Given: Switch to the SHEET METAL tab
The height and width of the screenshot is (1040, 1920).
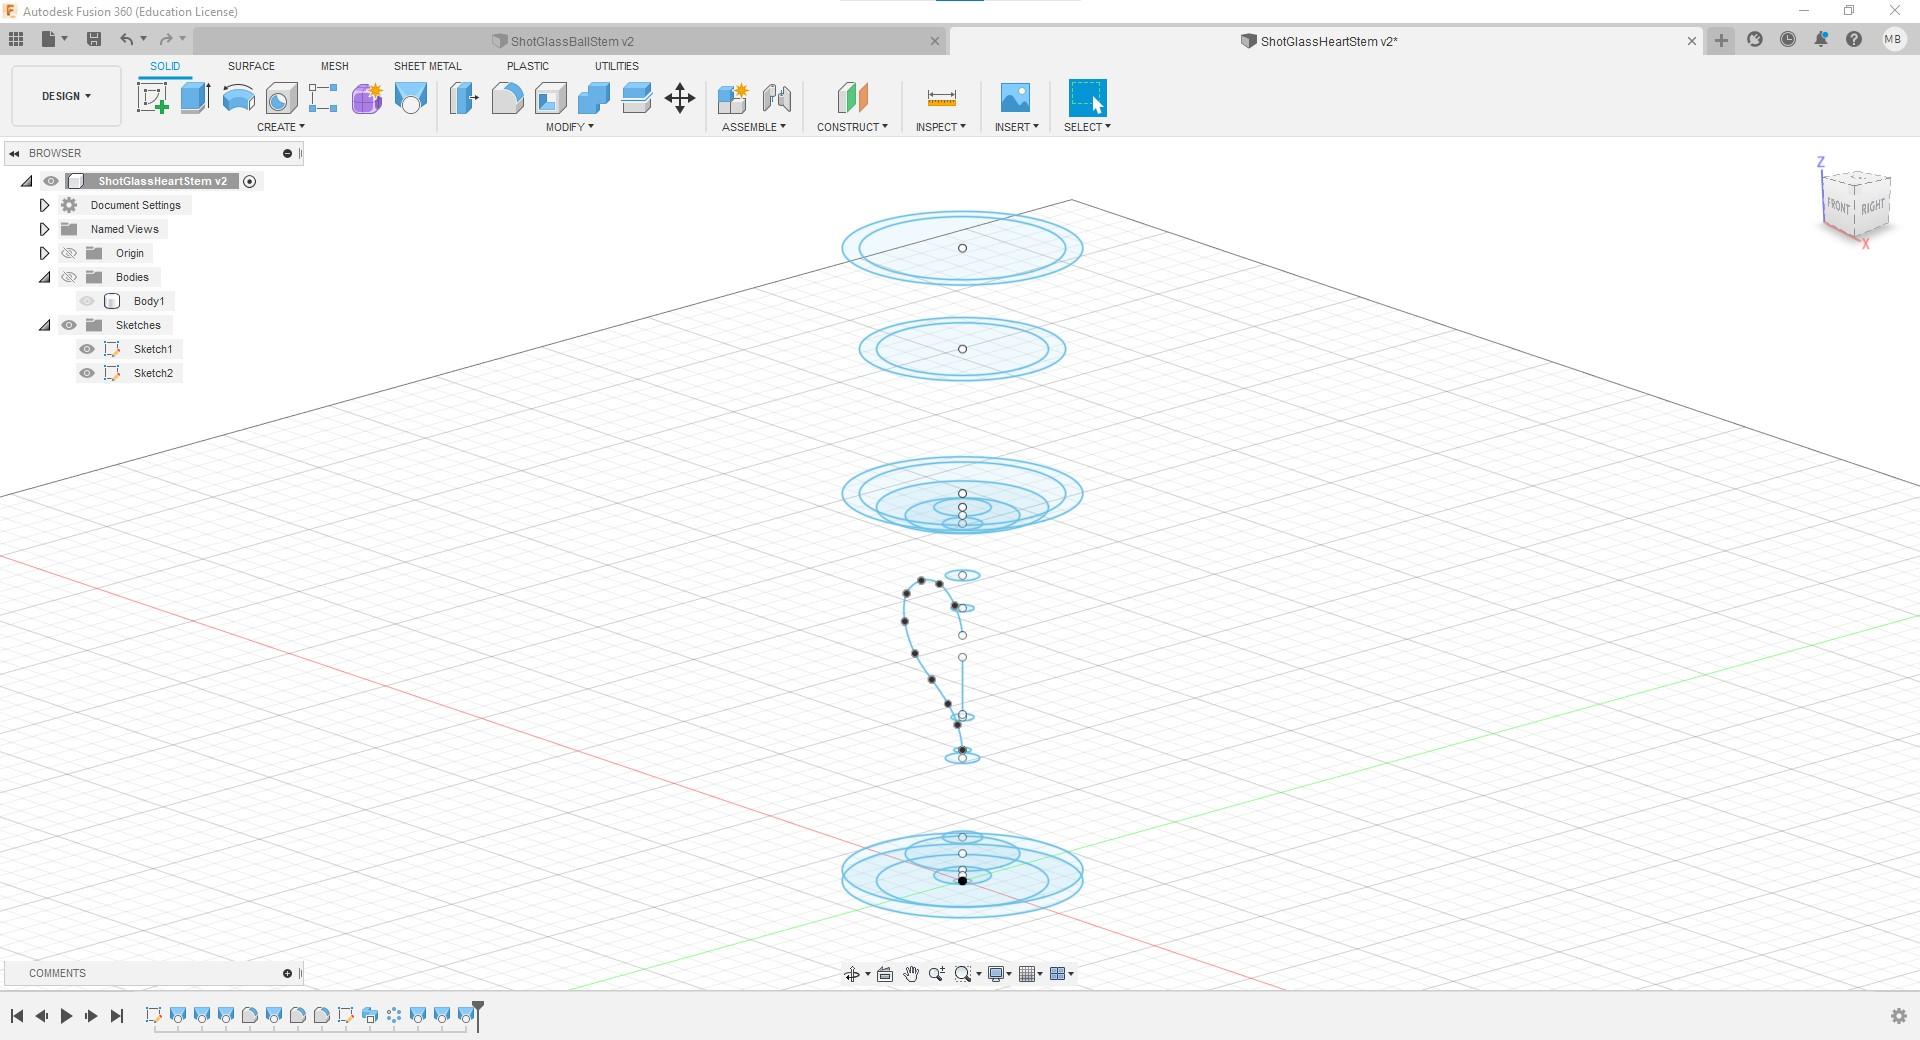Looking at the screenshot, I should point(428,66).
